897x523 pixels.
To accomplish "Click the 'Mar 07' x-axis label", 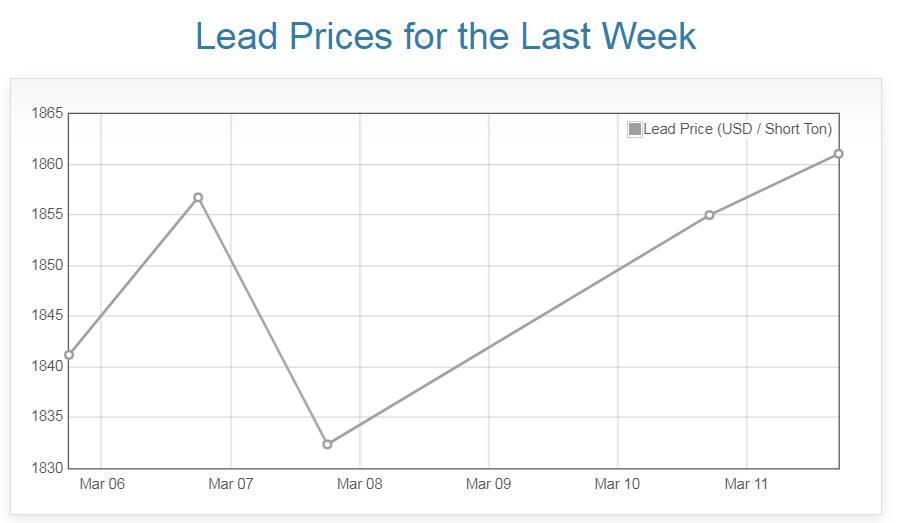I will 231,485.
